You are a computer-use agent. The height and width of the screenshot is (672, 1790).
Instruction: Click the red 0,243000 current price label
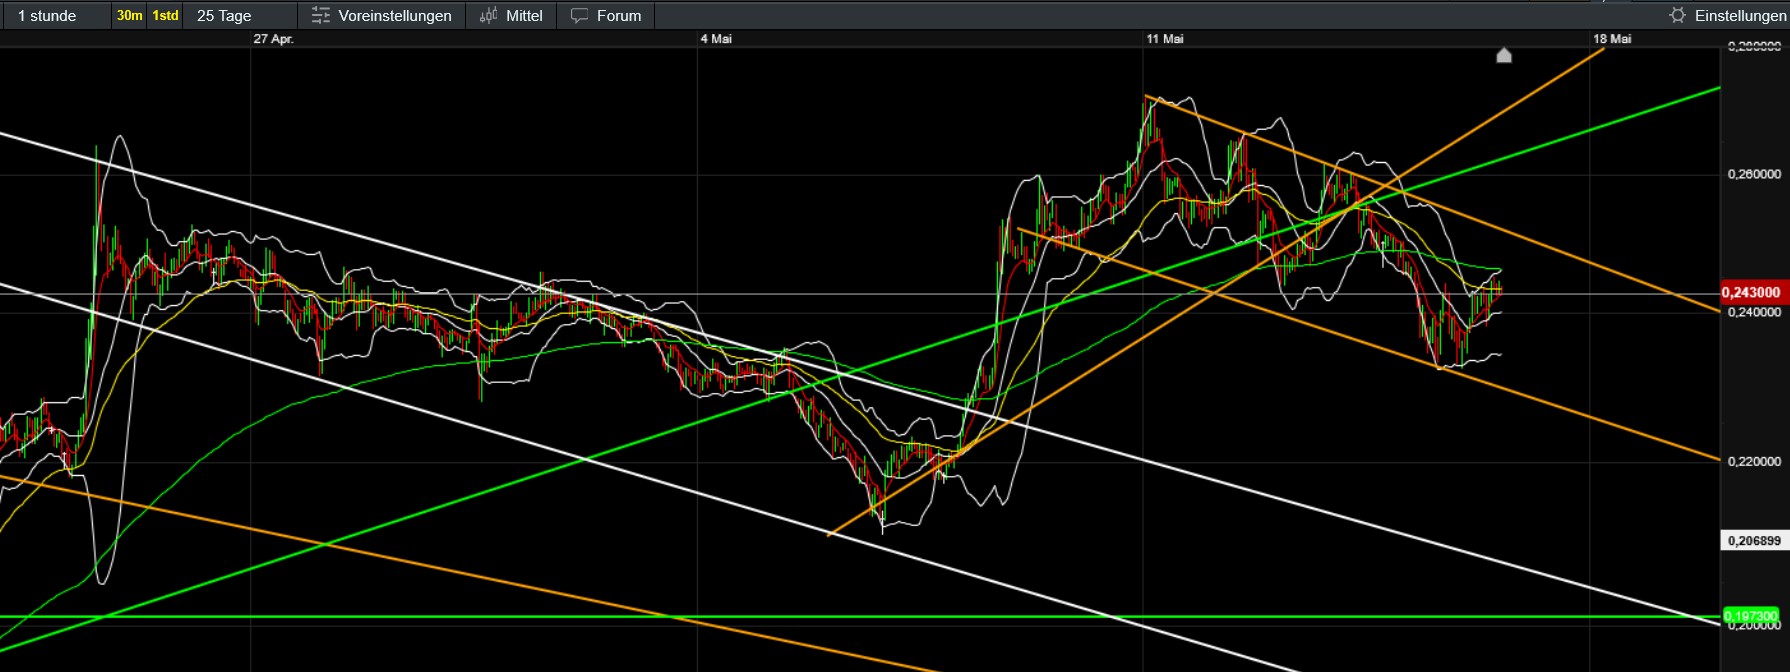pyautogui.click(x=1752, y=292)
